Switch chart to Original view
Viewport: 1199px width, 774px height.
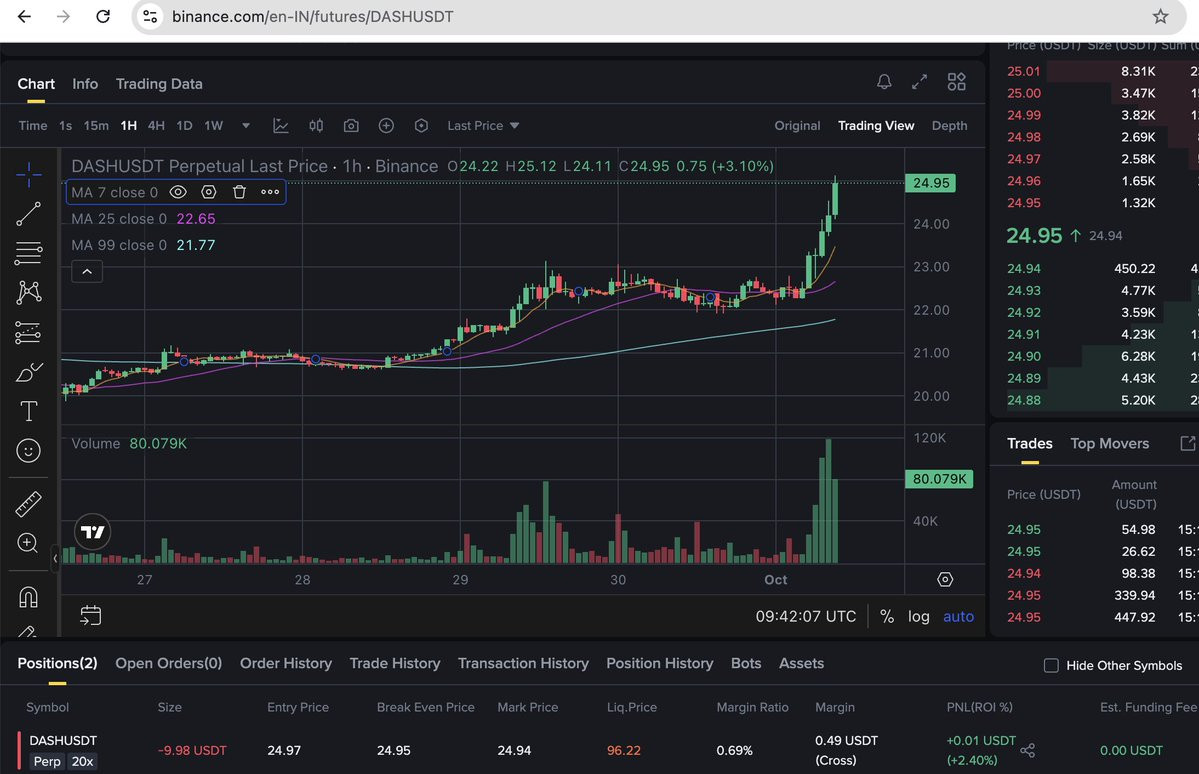(x=797, y=125)
